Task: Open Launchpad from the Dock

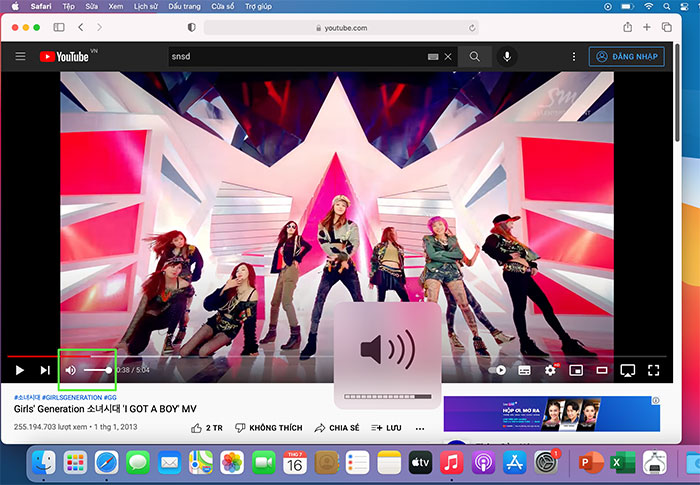Action: (75, 462)
